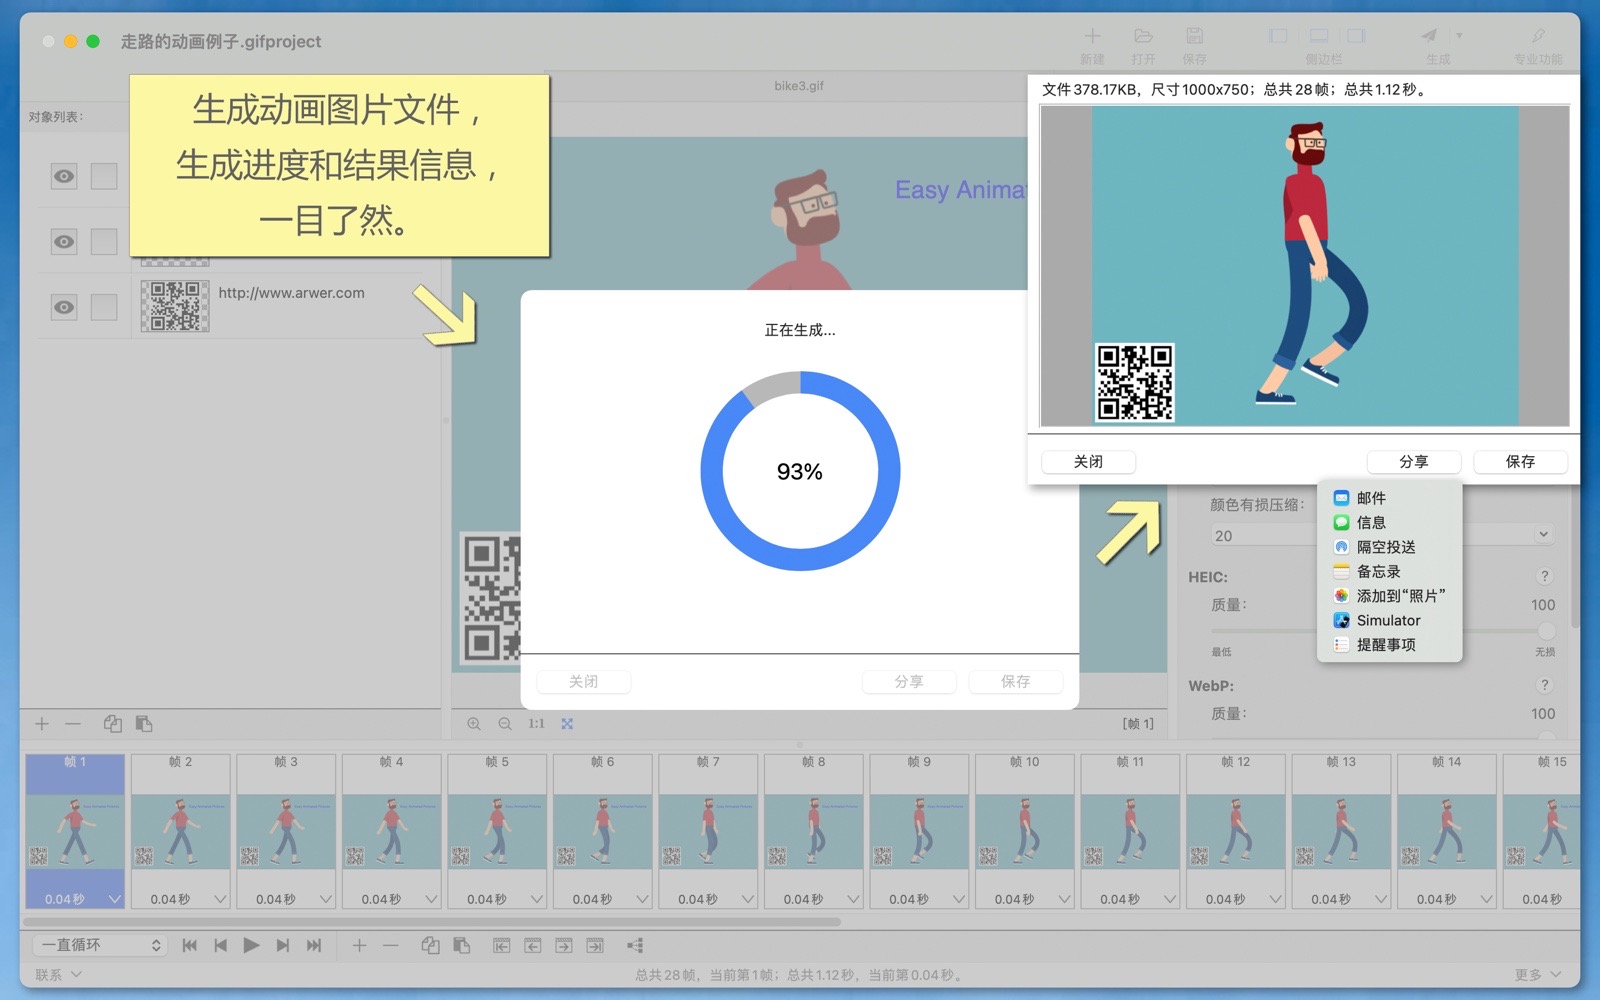Open the 颜色有损压缩 value 20 dropdown
Screen dimensions: 1600x1000
point(1543,535)
